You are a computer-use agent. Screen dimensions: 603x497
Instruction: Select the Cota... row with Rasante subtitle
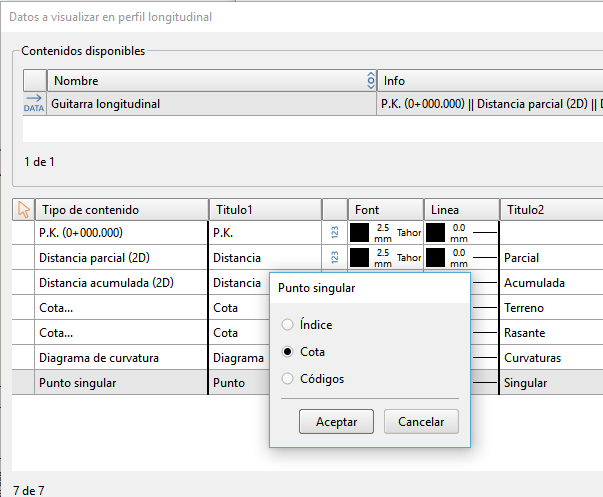click(x=121, y=332)
